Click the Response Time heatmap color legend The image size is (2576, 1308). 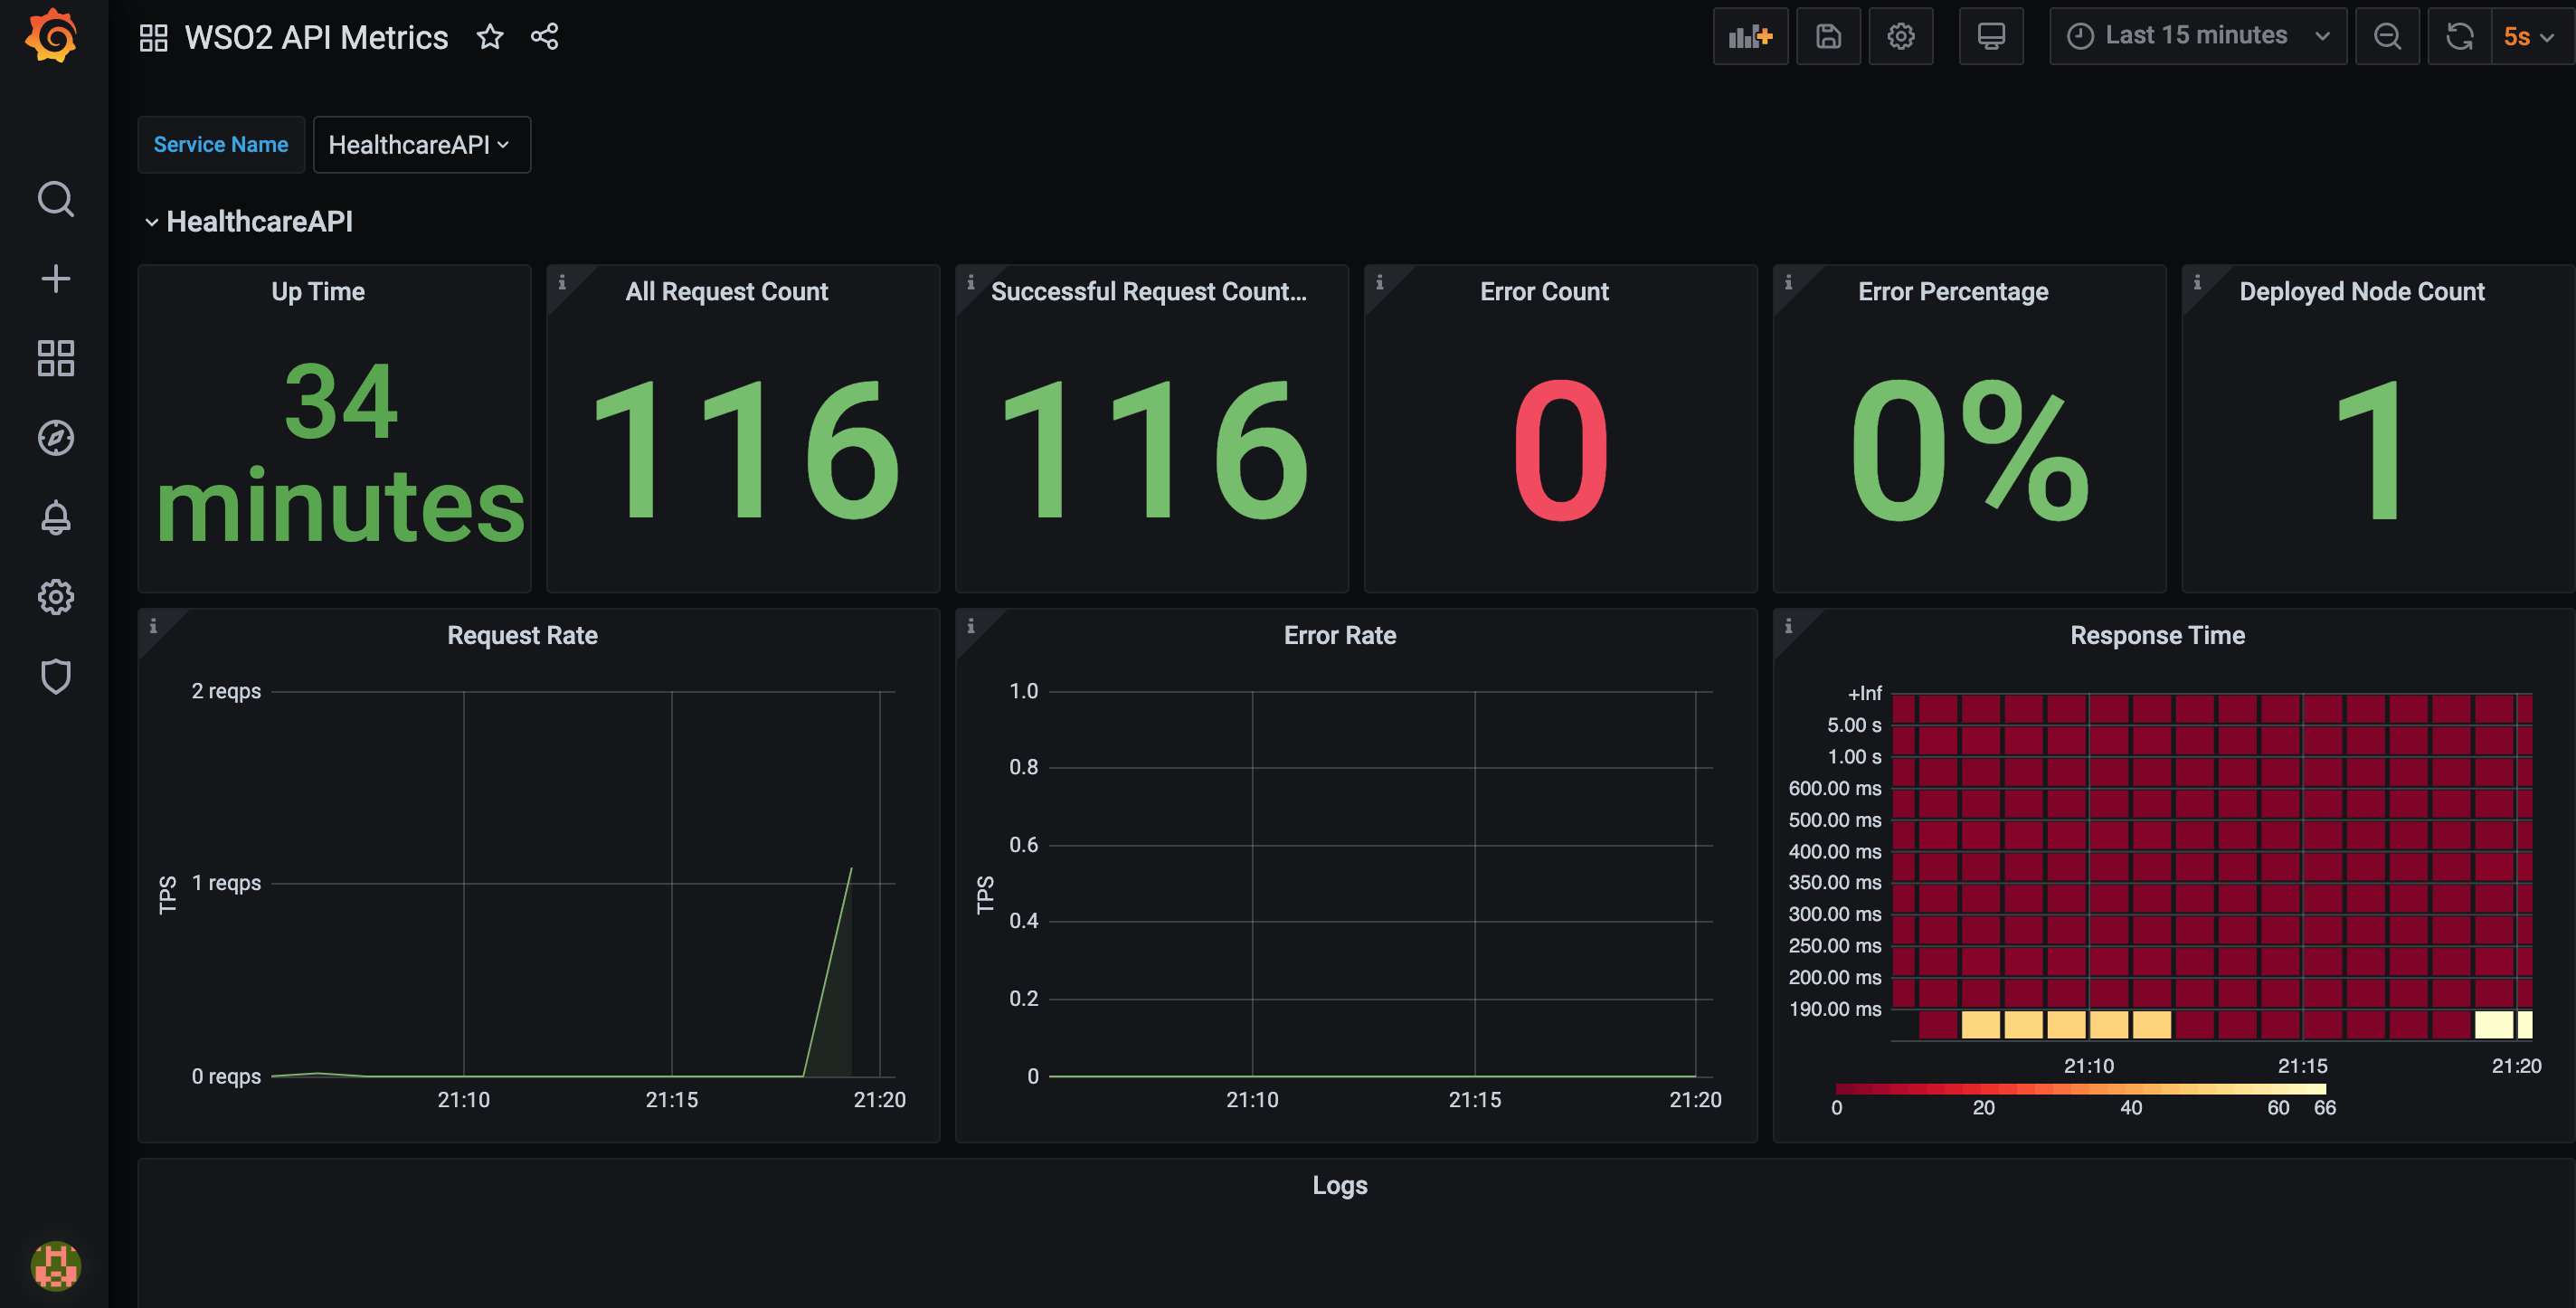pyautogui.click(x=2080, y=1089)
